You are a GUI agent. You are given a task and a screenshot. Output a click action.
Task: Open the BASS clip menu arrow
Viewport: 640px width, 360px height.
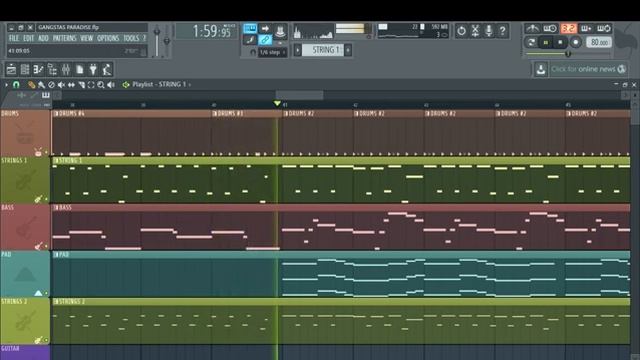[56, 208]
